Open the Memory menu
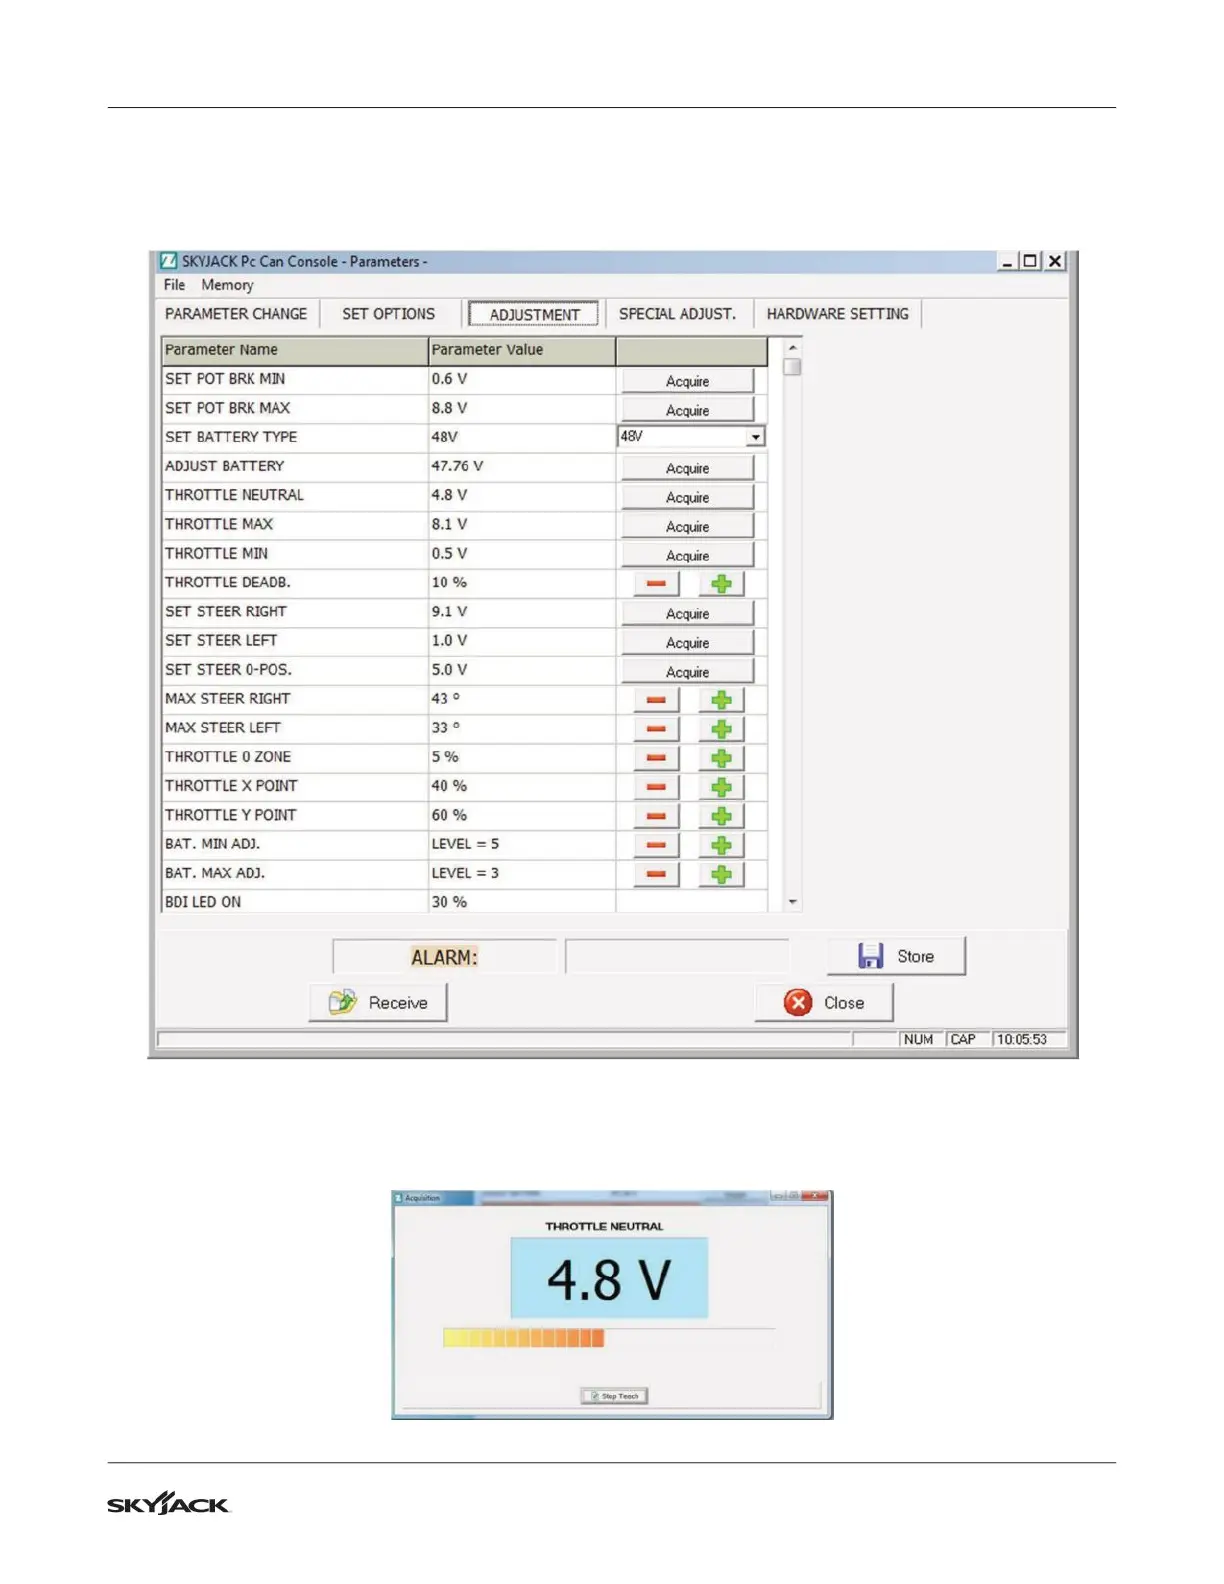The image size is (1224, 1584). tap(227, 285)
